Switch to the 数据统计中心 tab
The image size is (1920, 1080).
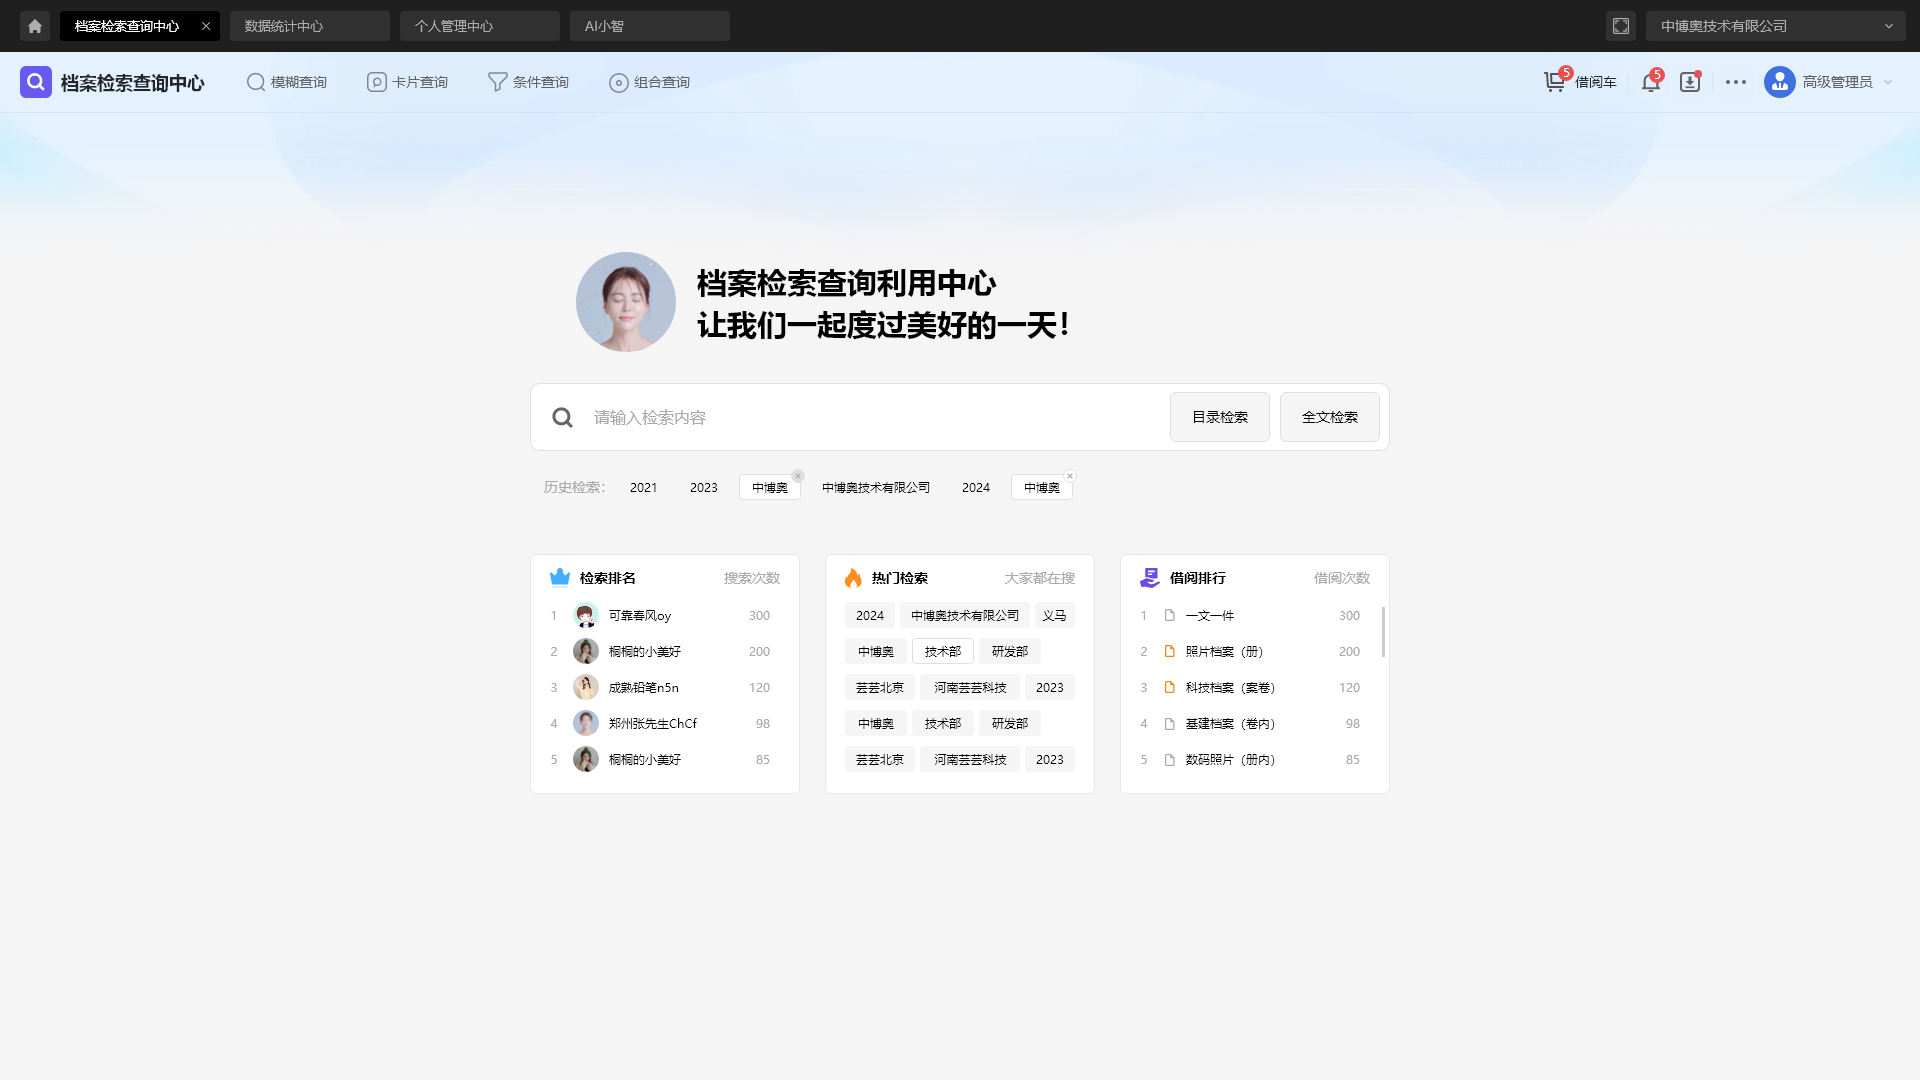click(283, 26)
